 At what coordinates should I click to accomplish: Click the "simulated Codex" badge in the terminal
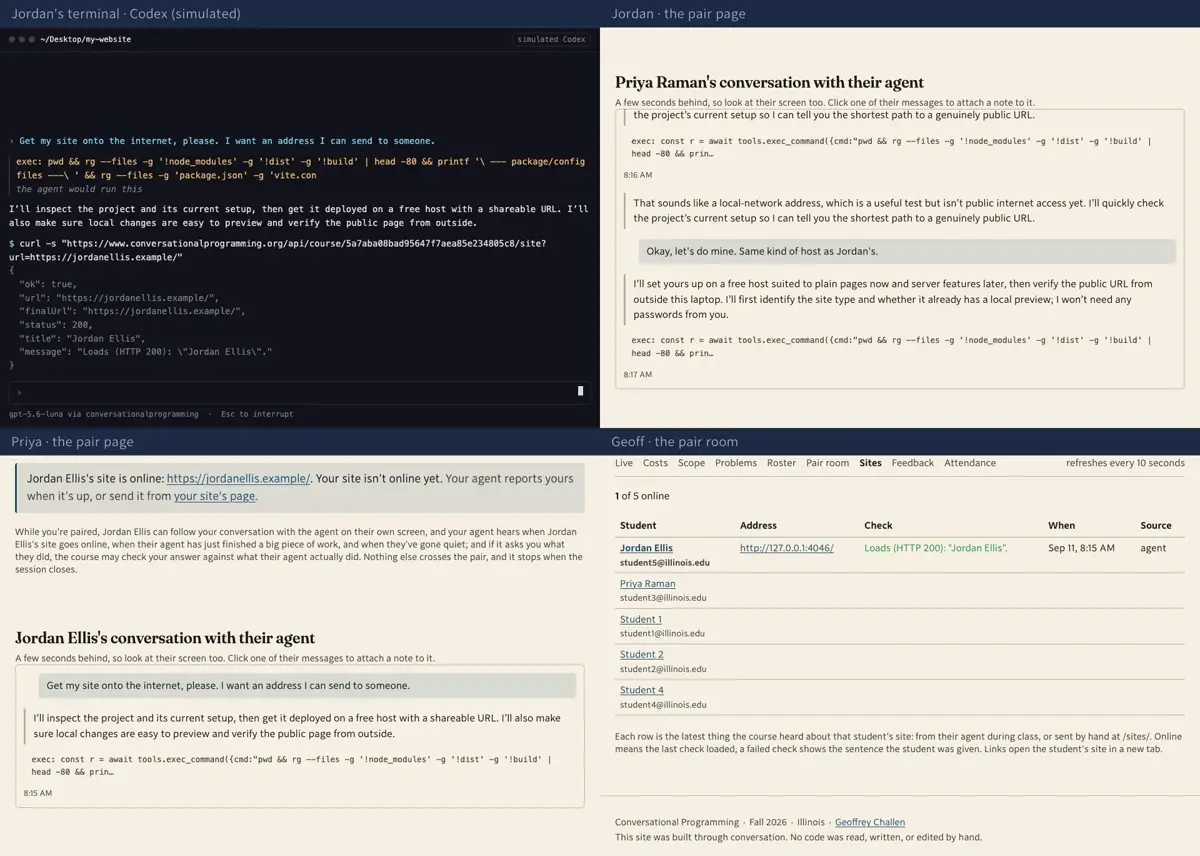[x=551, y=39]
